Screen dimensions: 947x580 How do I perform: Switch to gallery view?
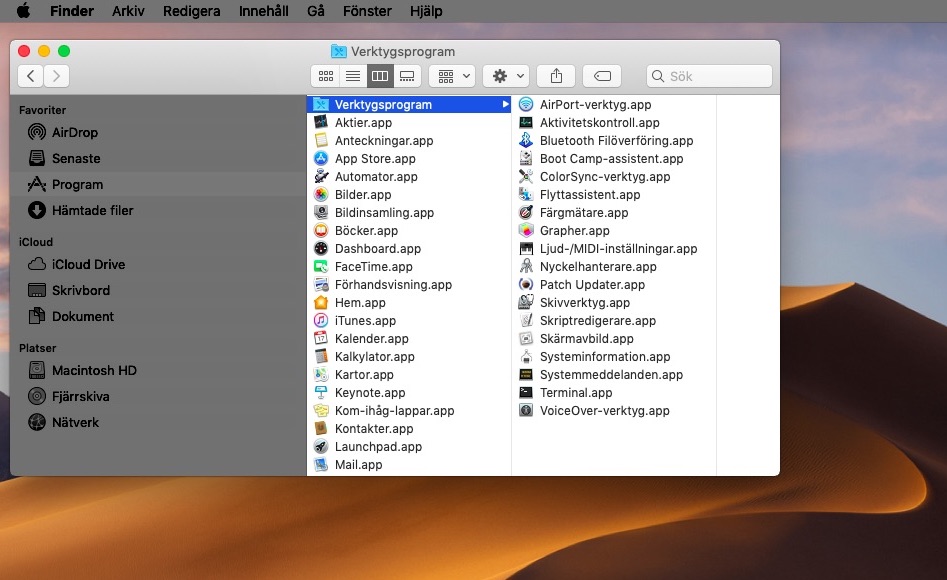[x=407, y=76]
